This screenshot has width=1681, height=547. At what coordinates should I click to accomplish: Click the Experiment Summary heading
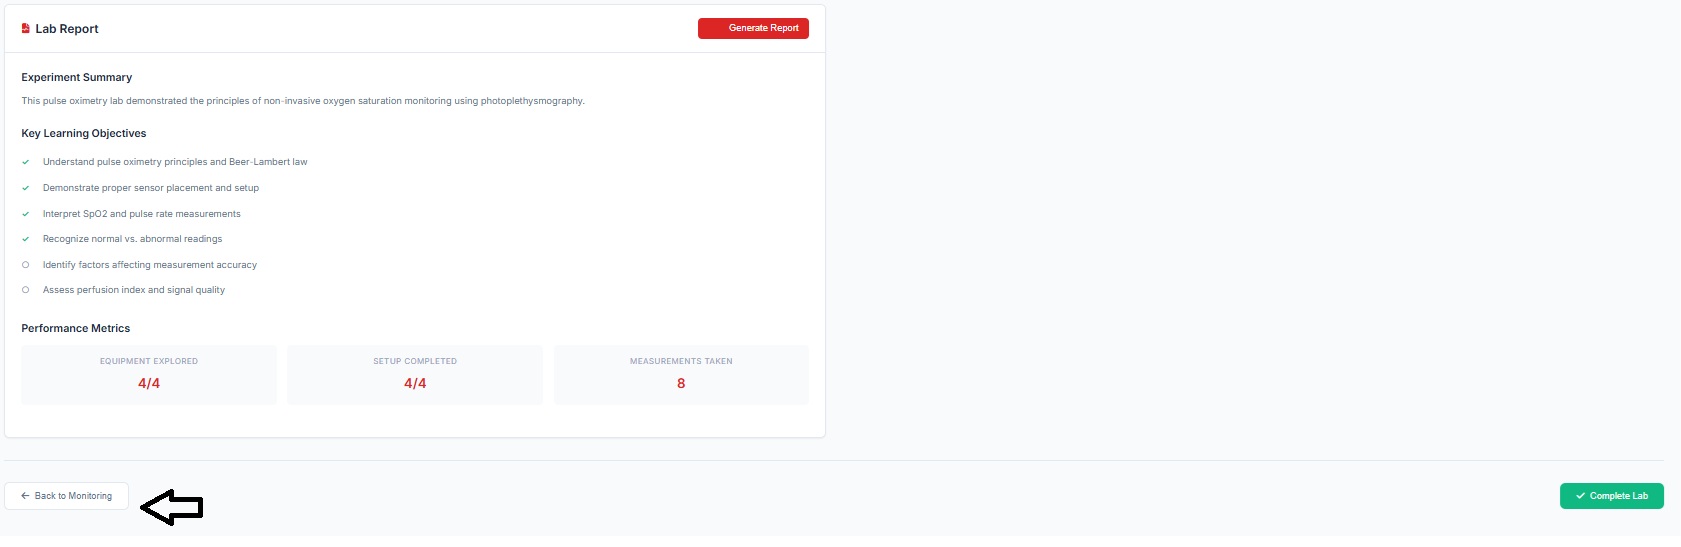tap(77, 77)
